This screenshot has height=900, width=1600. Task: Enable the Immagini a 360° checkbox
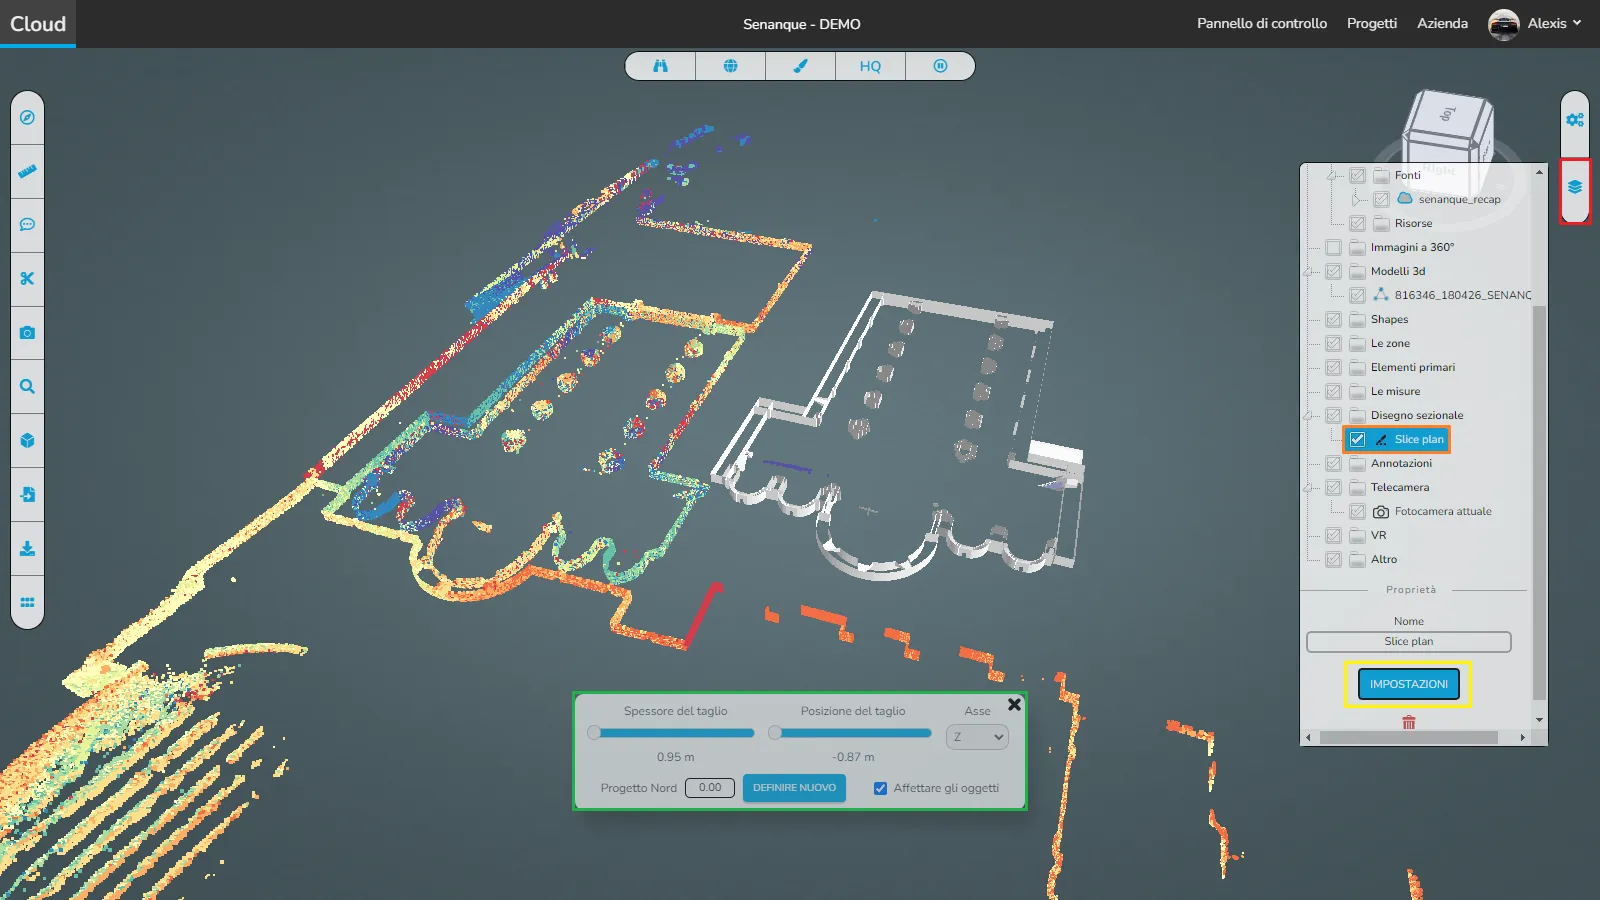[1333, 247]
